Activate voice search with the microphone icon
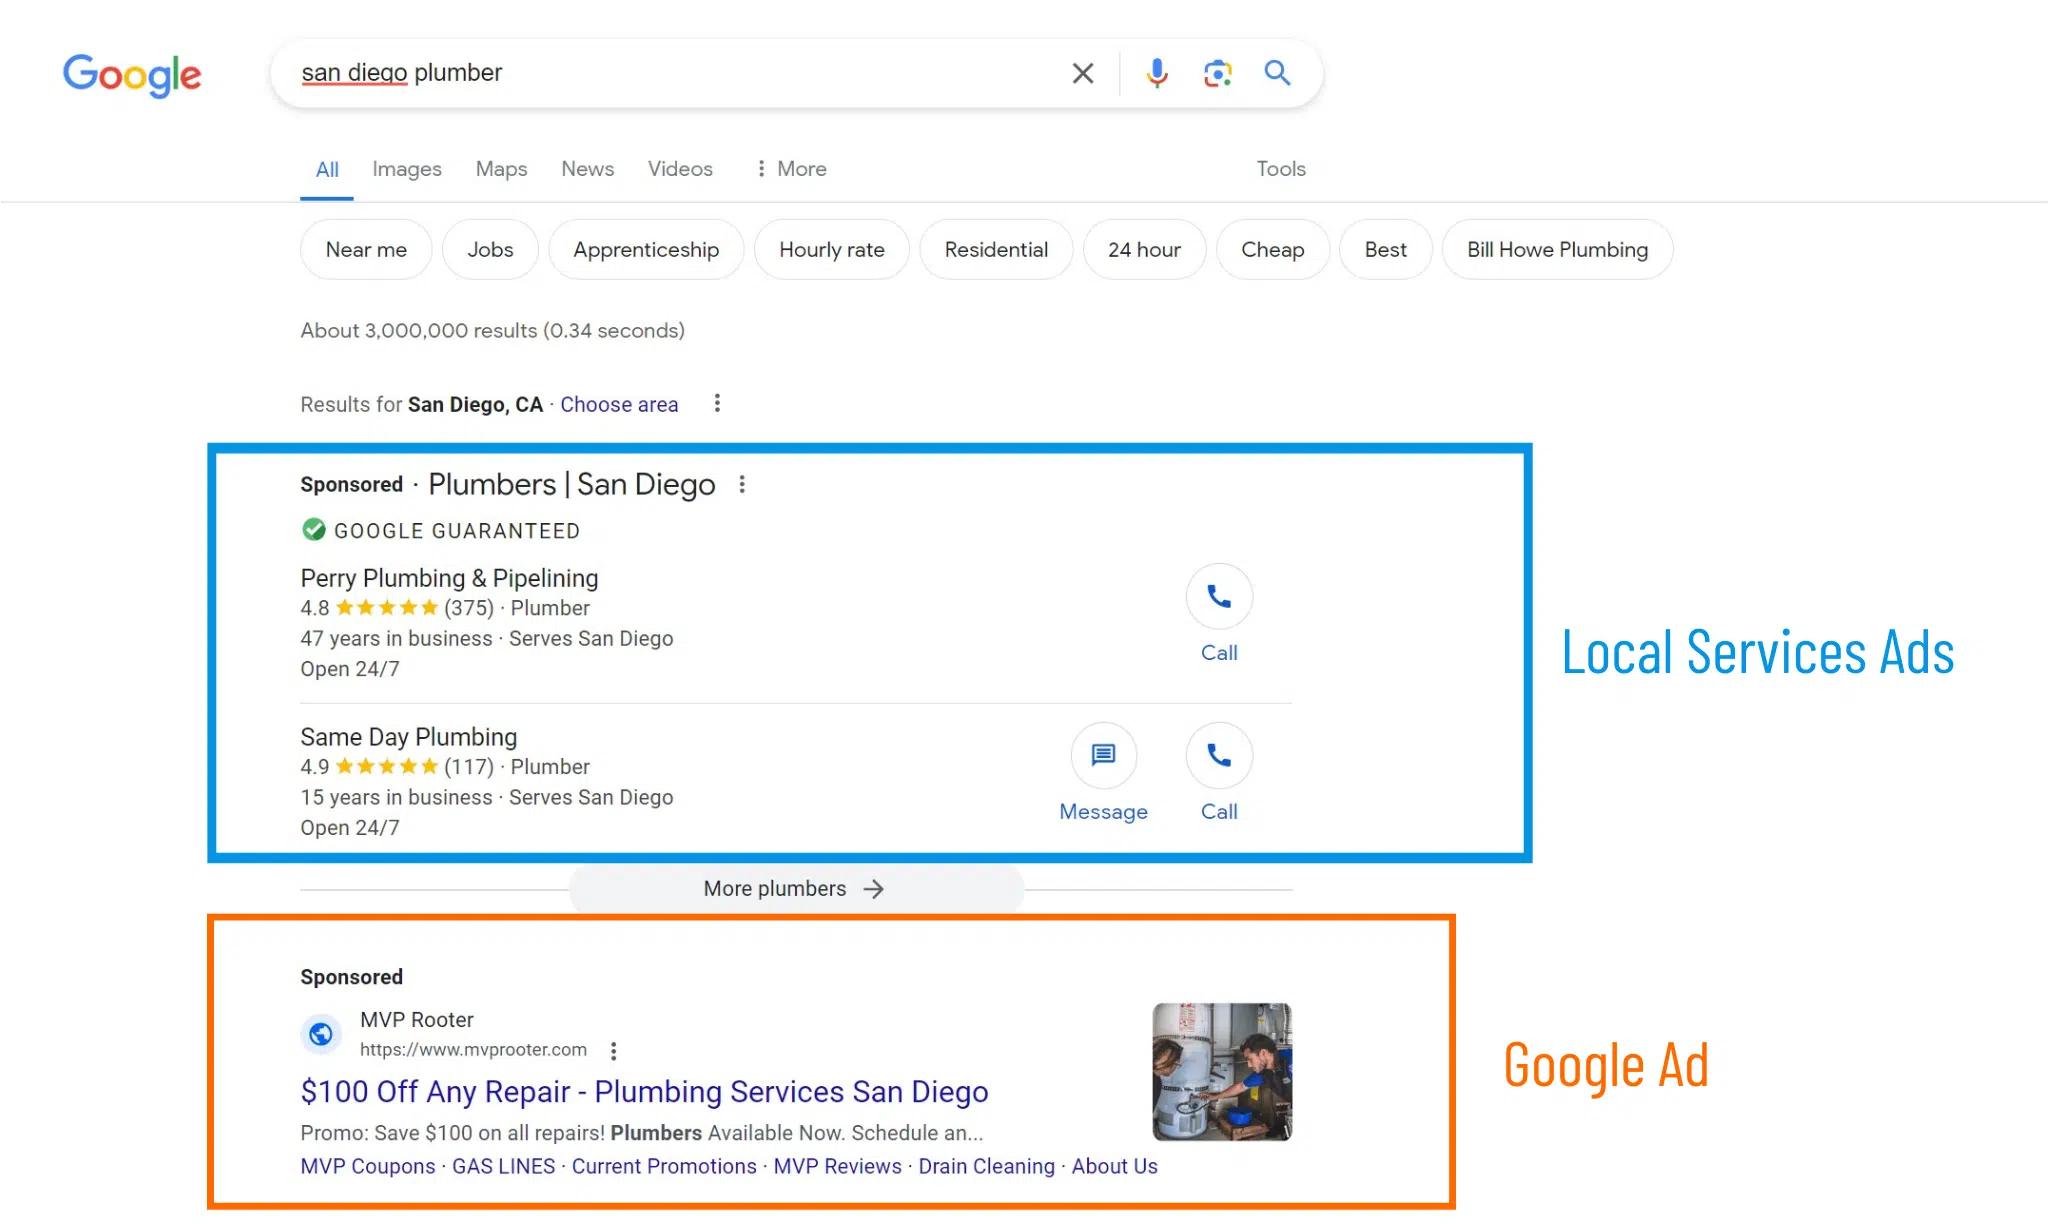The height and width of the screenshot is (1223, 2048). click(1156, 72)
